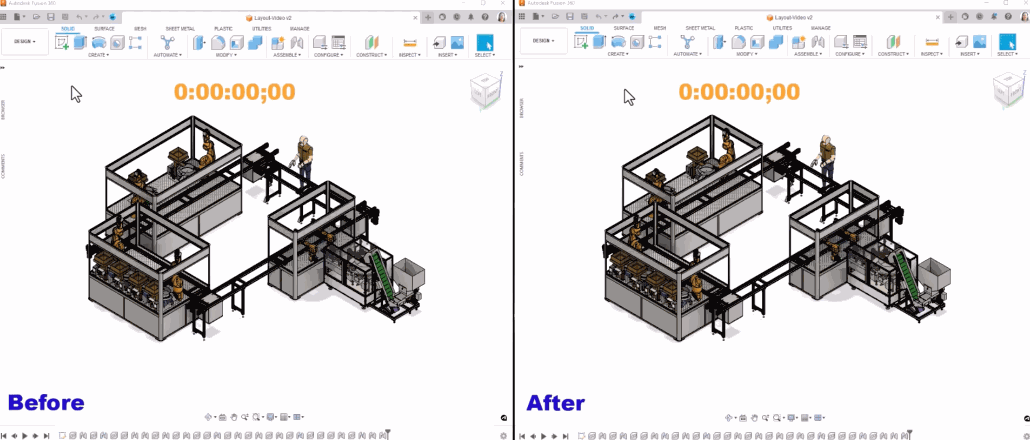Close Layout-Video v2 tab in the left (Before) window
This screenshot has width=1030, height=440.
(414, 18)
